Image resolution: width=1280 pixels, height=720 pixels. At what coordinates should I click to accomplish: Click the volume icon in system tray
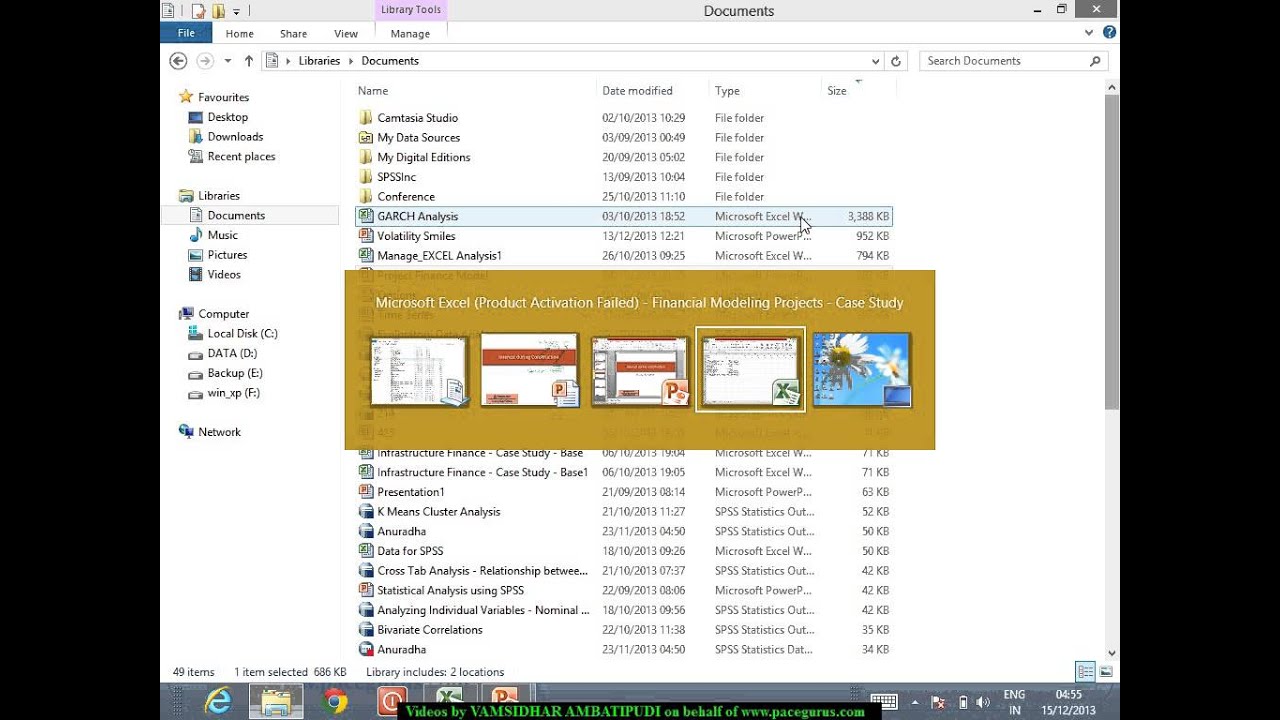982,702
